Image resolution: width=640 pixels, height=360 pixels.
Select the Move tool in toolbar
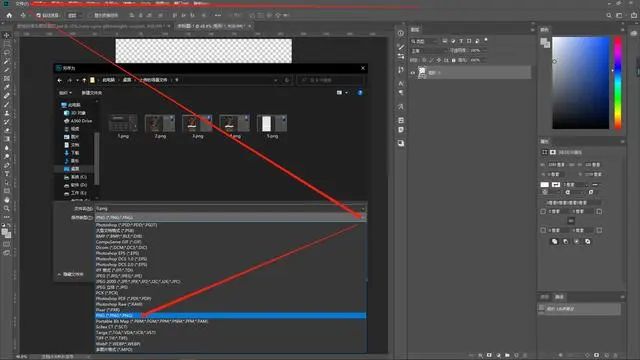7,36
